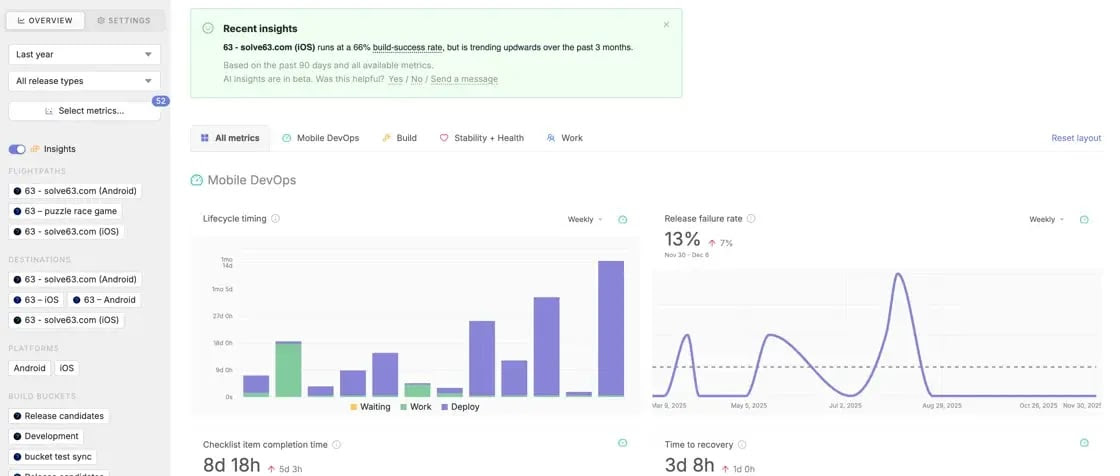Click the Stability + Health heart icon
This screenshot has height=476, width=1120.
[444, 138]
